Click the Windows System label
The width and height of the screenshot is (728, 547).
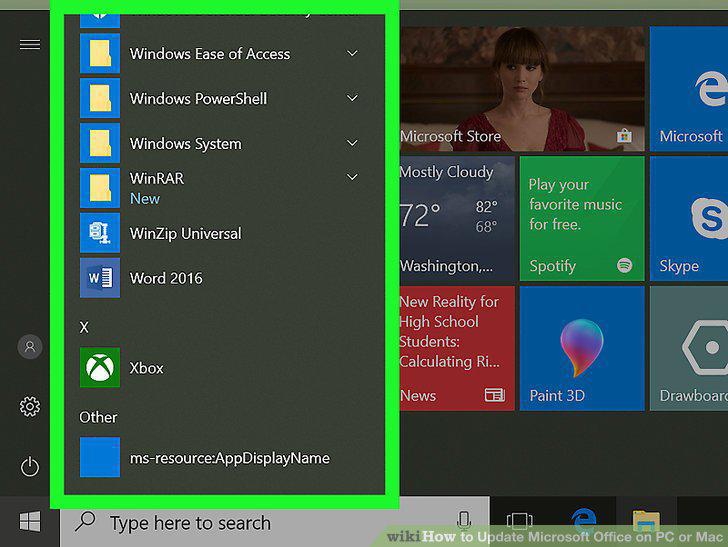186,143
